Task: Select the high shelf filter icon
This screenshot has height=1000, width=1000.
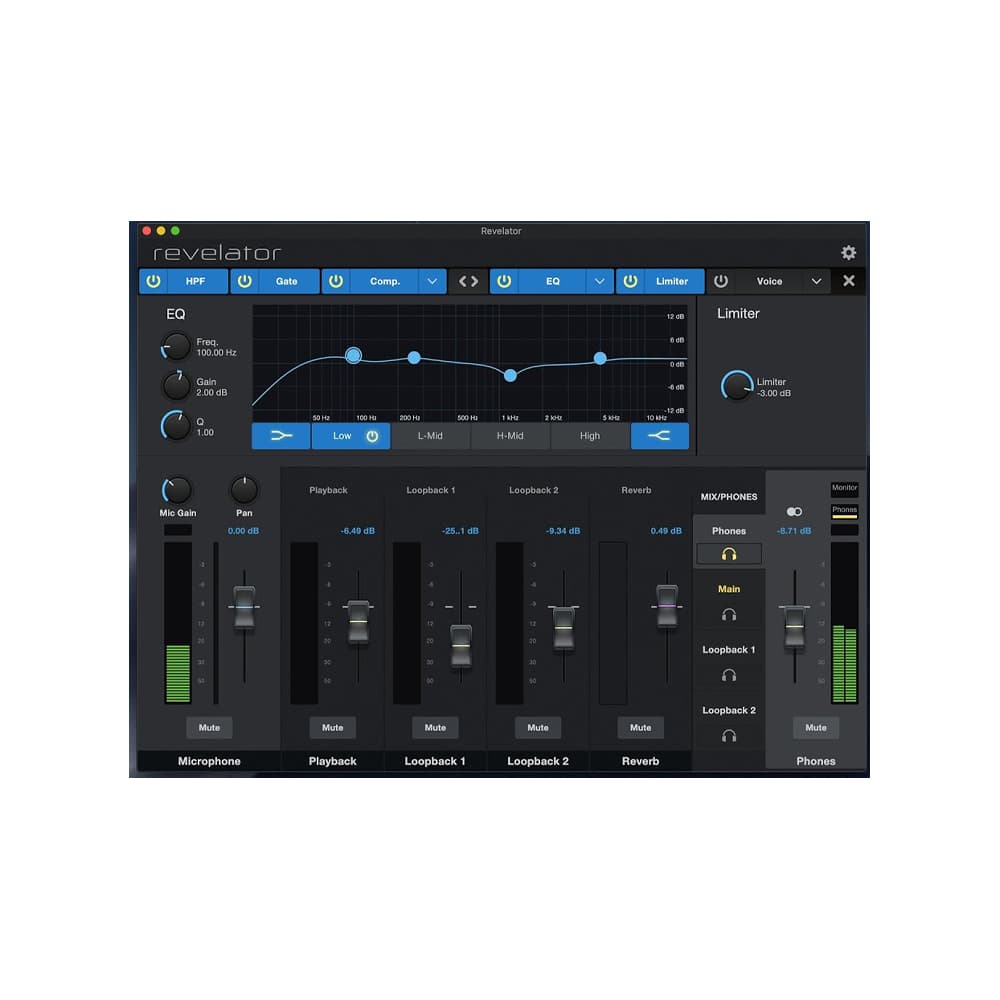Action: (x=659, y=436)
